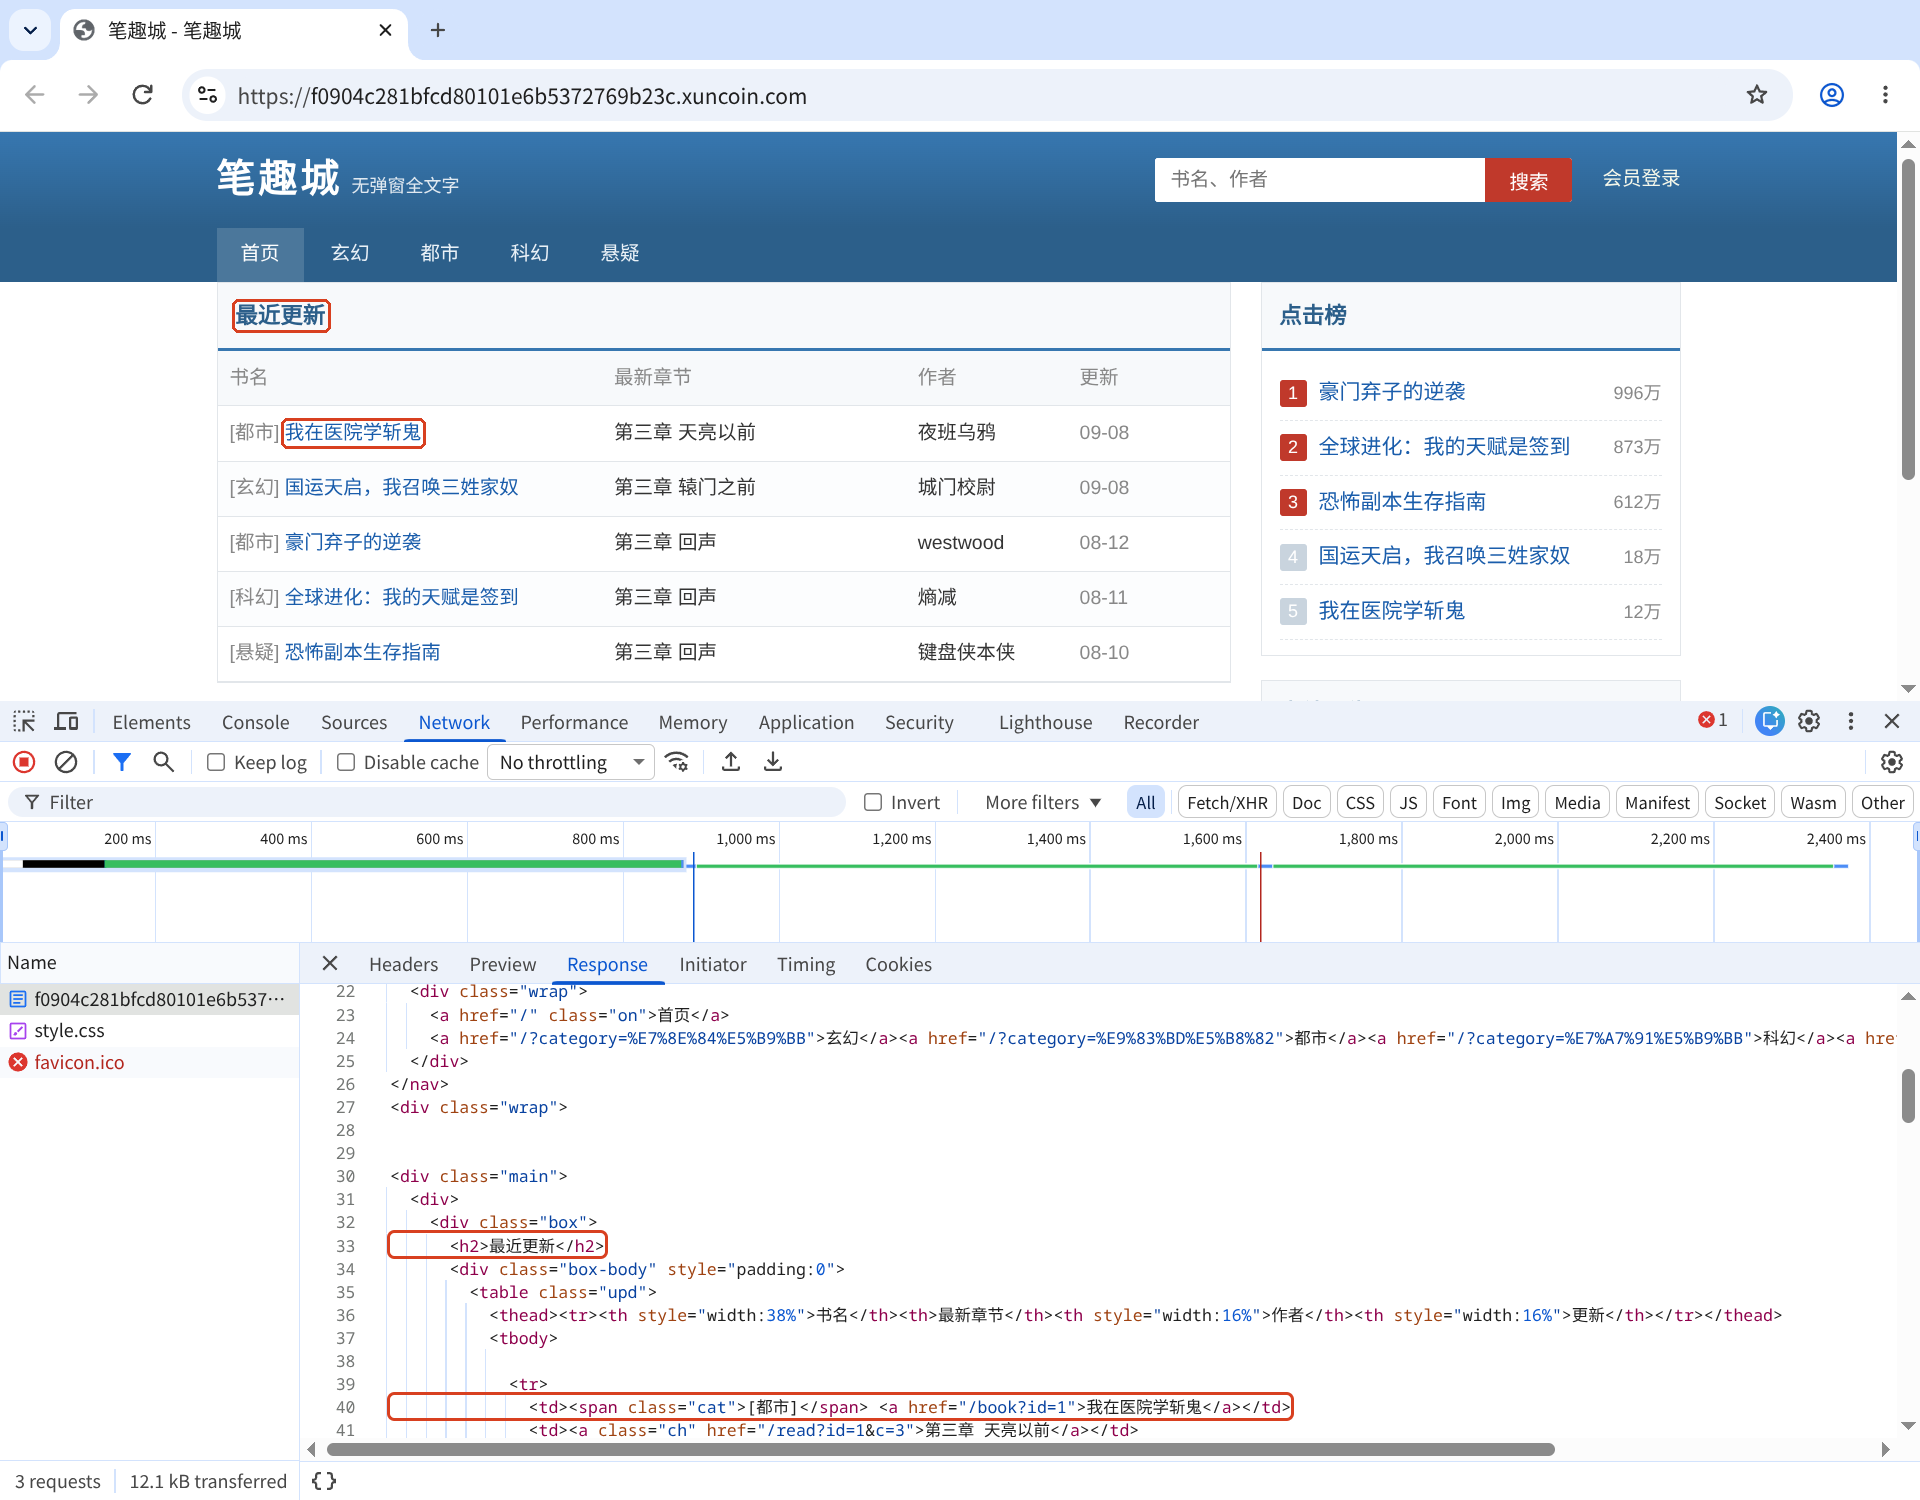Click the page vertical scrollbar thumb
Image resolution: width=1920 pixels, height=1500 pixels.
tap(1908, 320)
